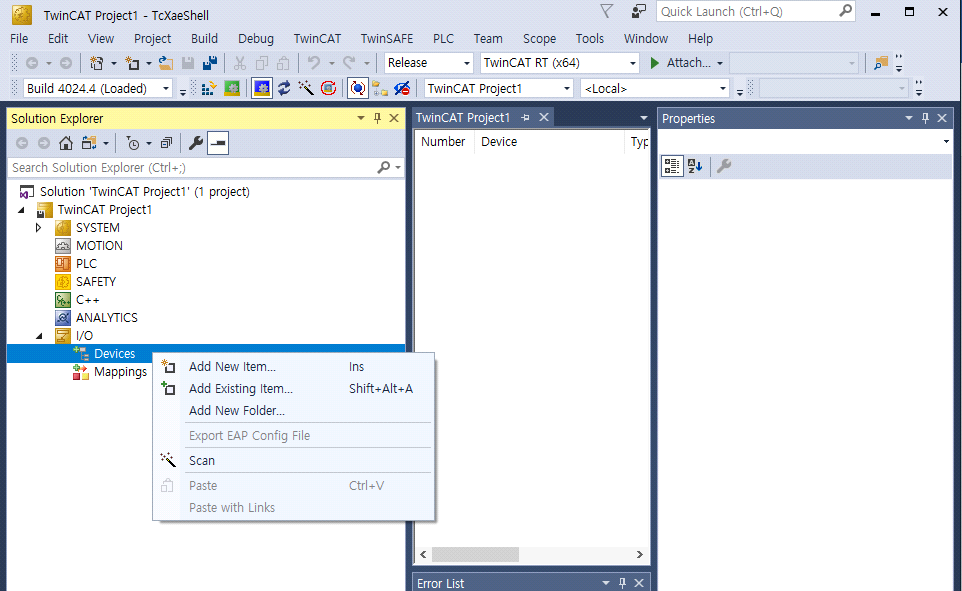
Task: Click the Categorized view icon in Properties
Action: [672, 166]
